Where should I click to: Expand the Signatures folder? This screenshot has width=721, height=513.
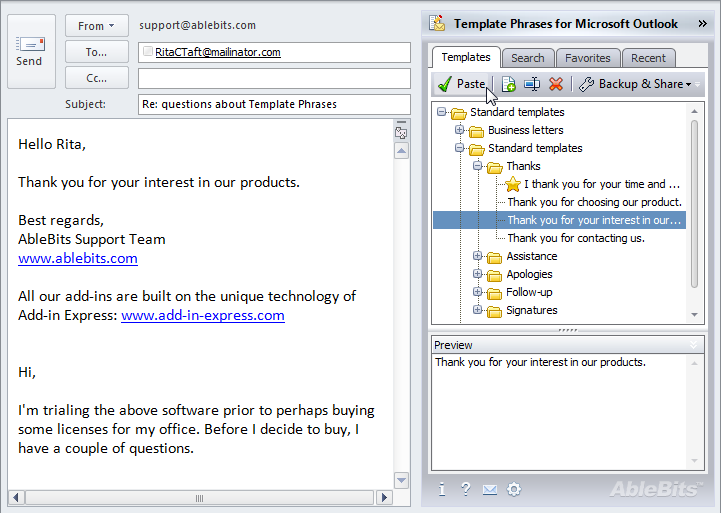click(x=477, y=309)
